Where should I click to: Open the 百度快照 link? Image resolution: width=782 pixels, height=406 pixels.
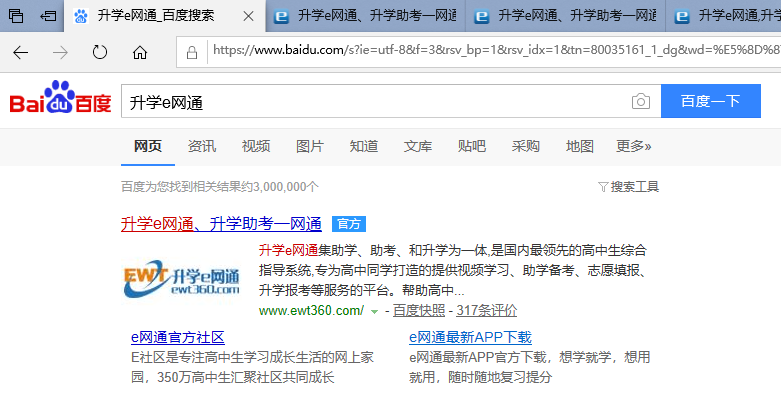418,311
